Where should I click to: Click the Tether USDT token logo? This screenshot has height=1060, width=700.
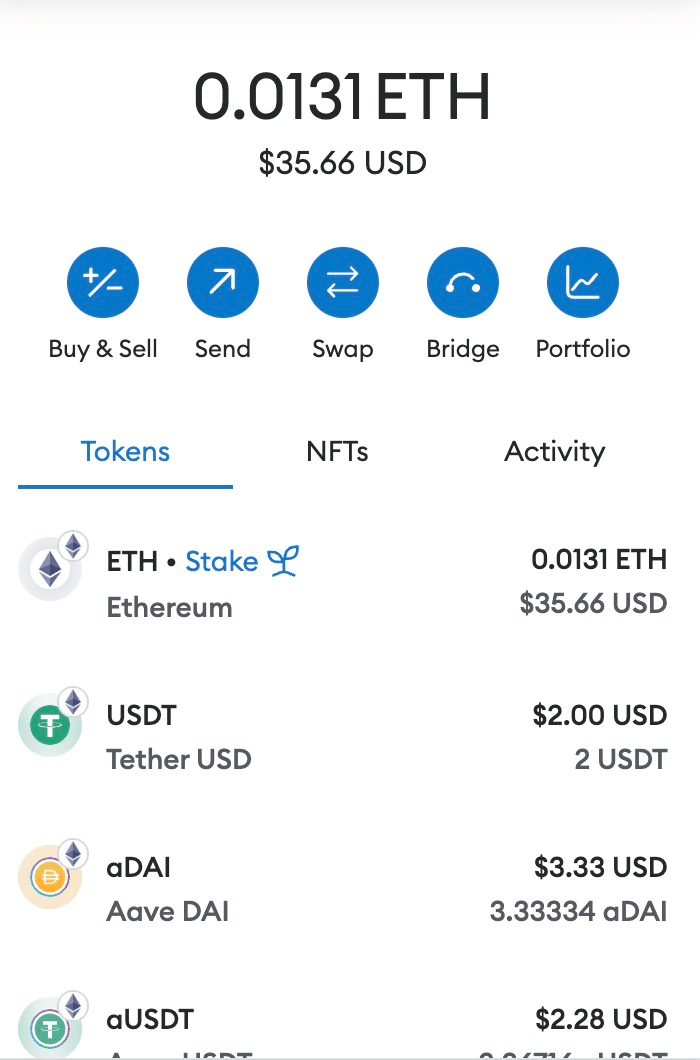click(x=50, y=725)
